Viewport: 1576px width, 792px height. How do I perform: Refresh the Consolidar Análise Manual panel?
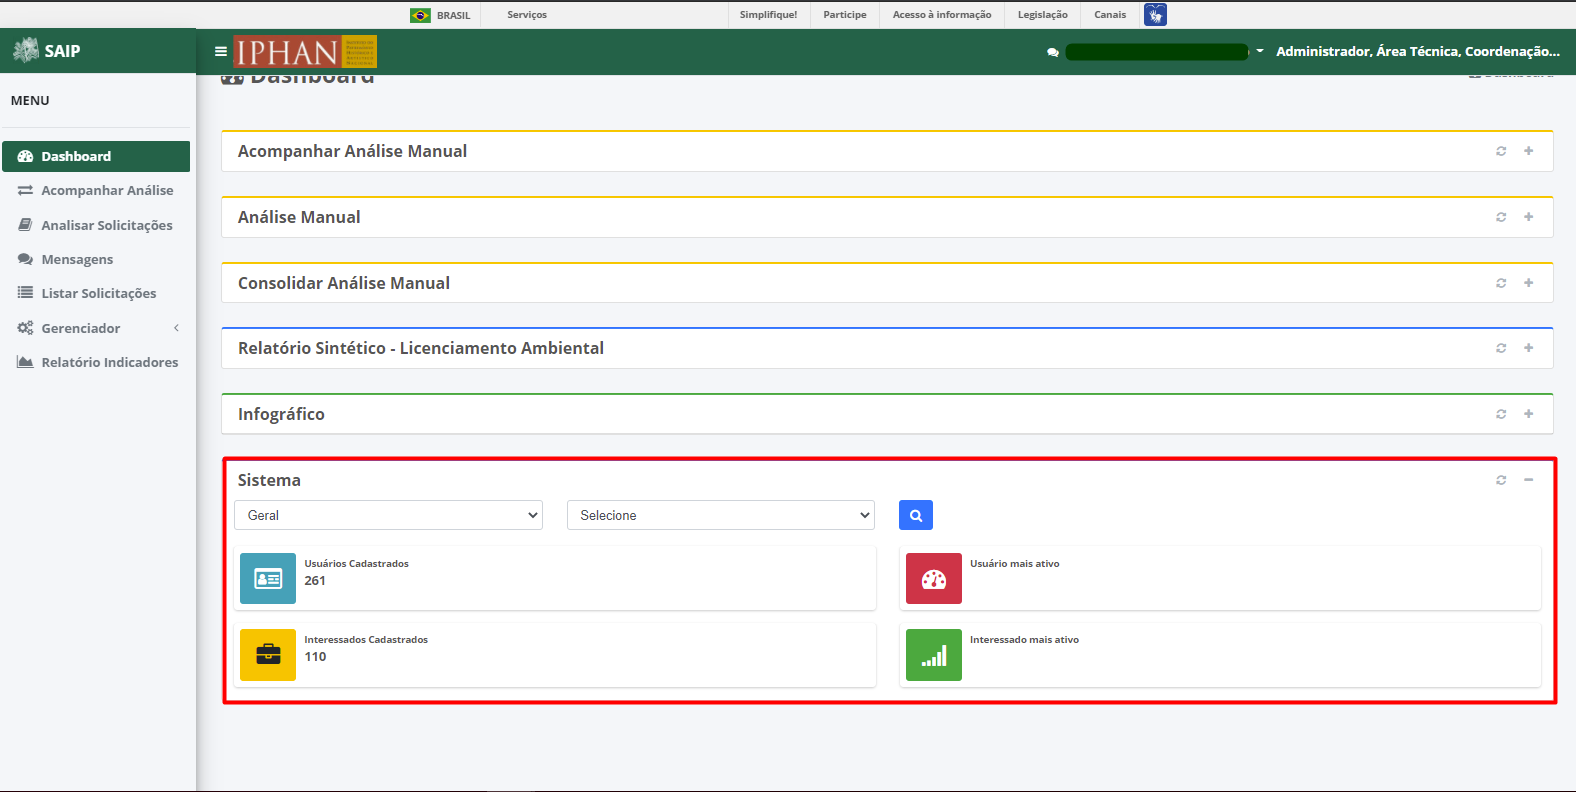(x=1501, y=283)
